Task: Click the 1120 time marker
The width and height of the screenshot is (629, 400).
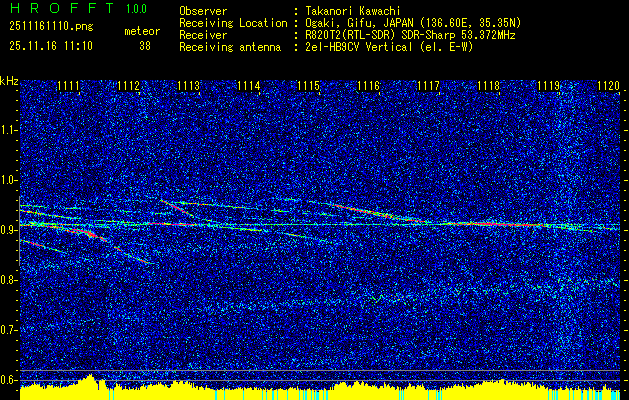Action: [608, 85]
